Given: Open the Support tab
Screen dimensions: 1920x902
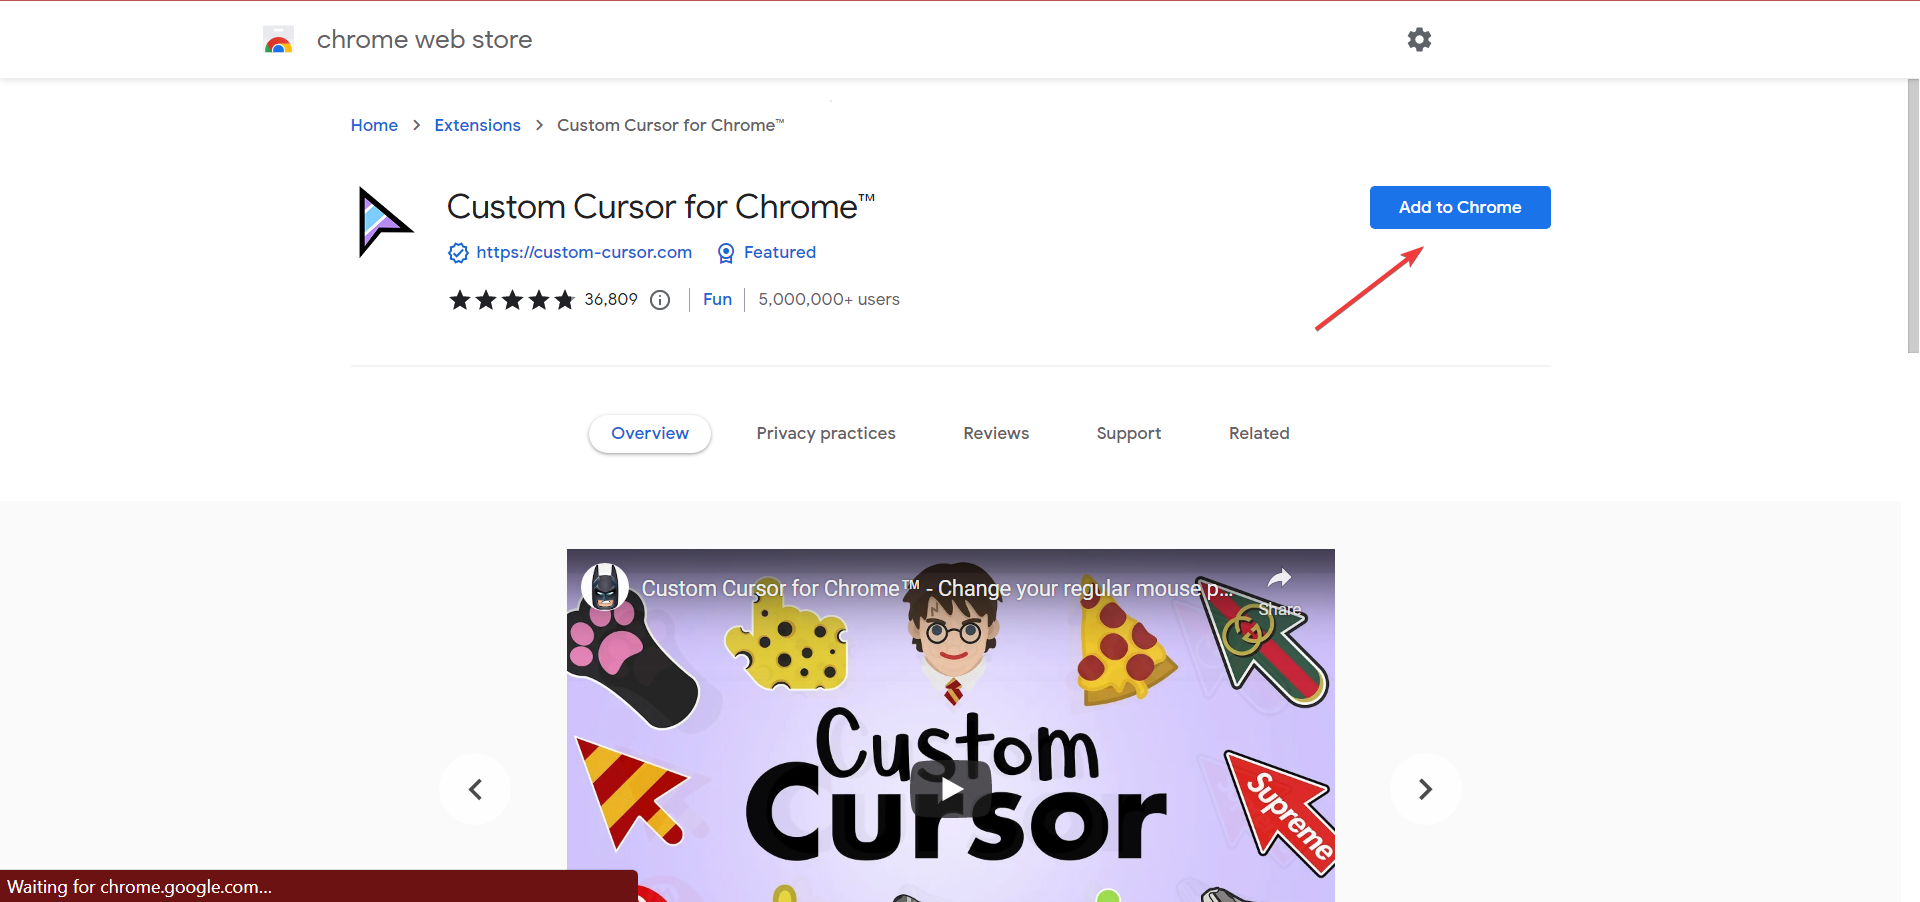Looking at the screenshot, I should click(x=1129, y=433).
